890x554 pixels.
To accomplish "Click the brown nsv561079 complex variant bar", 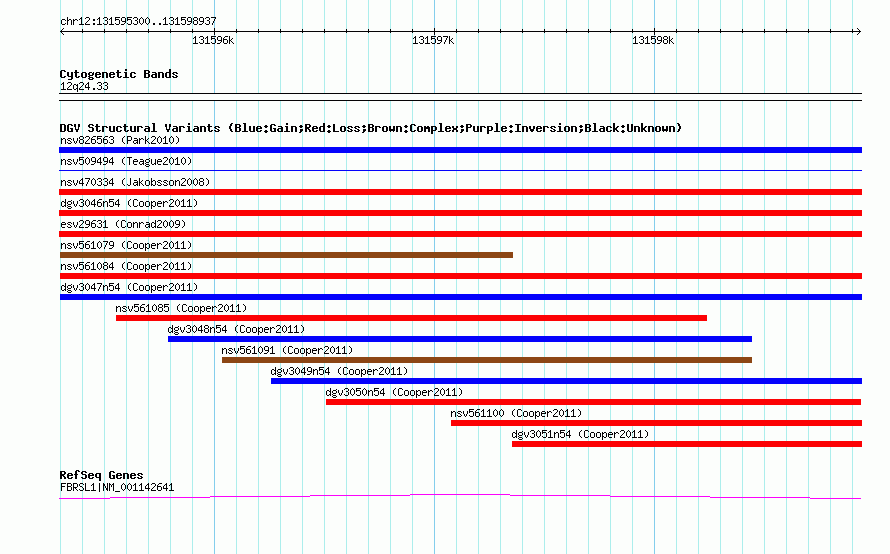I will click(286, 255).
